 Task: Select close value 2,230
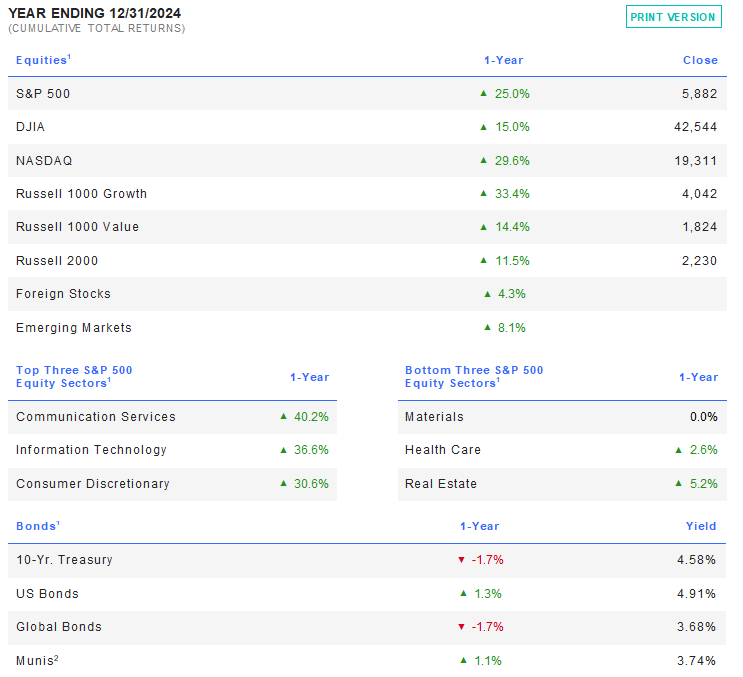click(699, 261)
